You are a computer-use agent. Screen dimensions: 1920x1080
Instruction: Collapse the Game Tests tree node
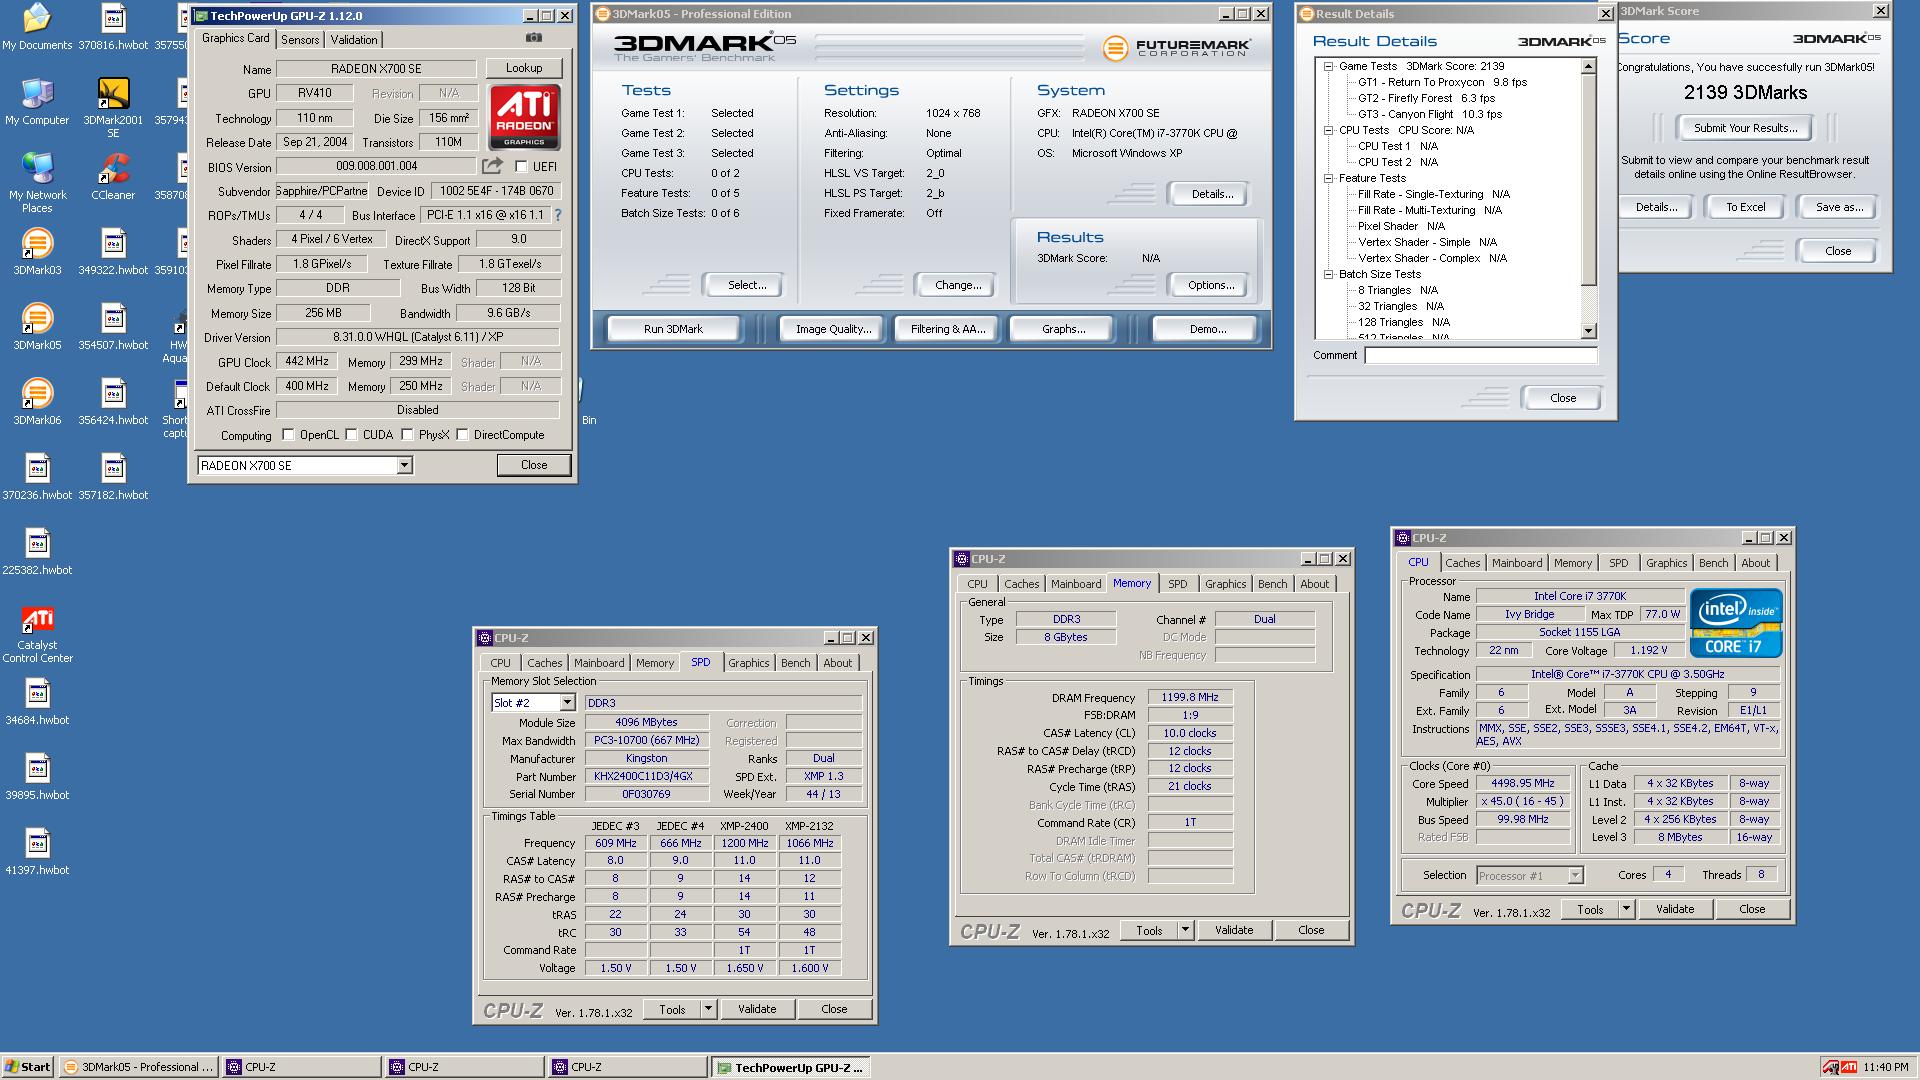coord(1328,67)
